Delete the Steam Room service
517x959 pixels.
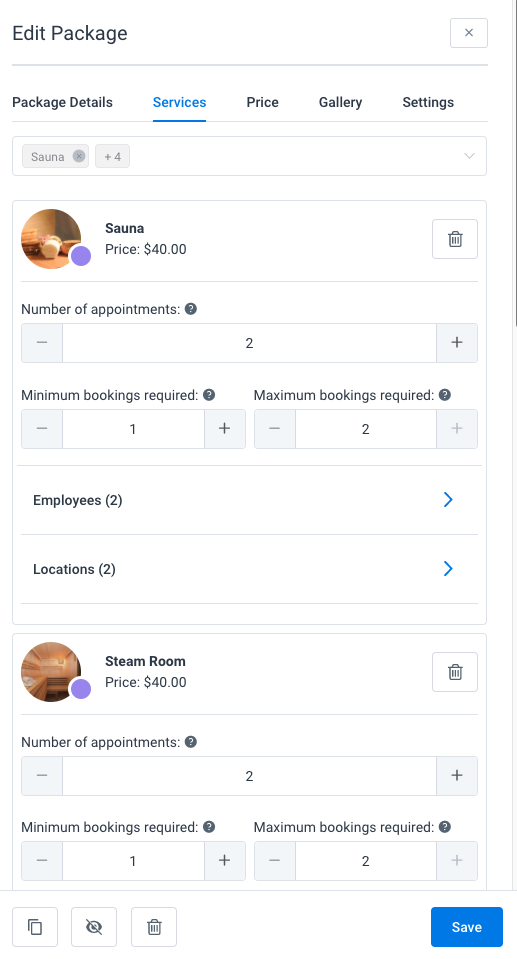pos(455,672)
